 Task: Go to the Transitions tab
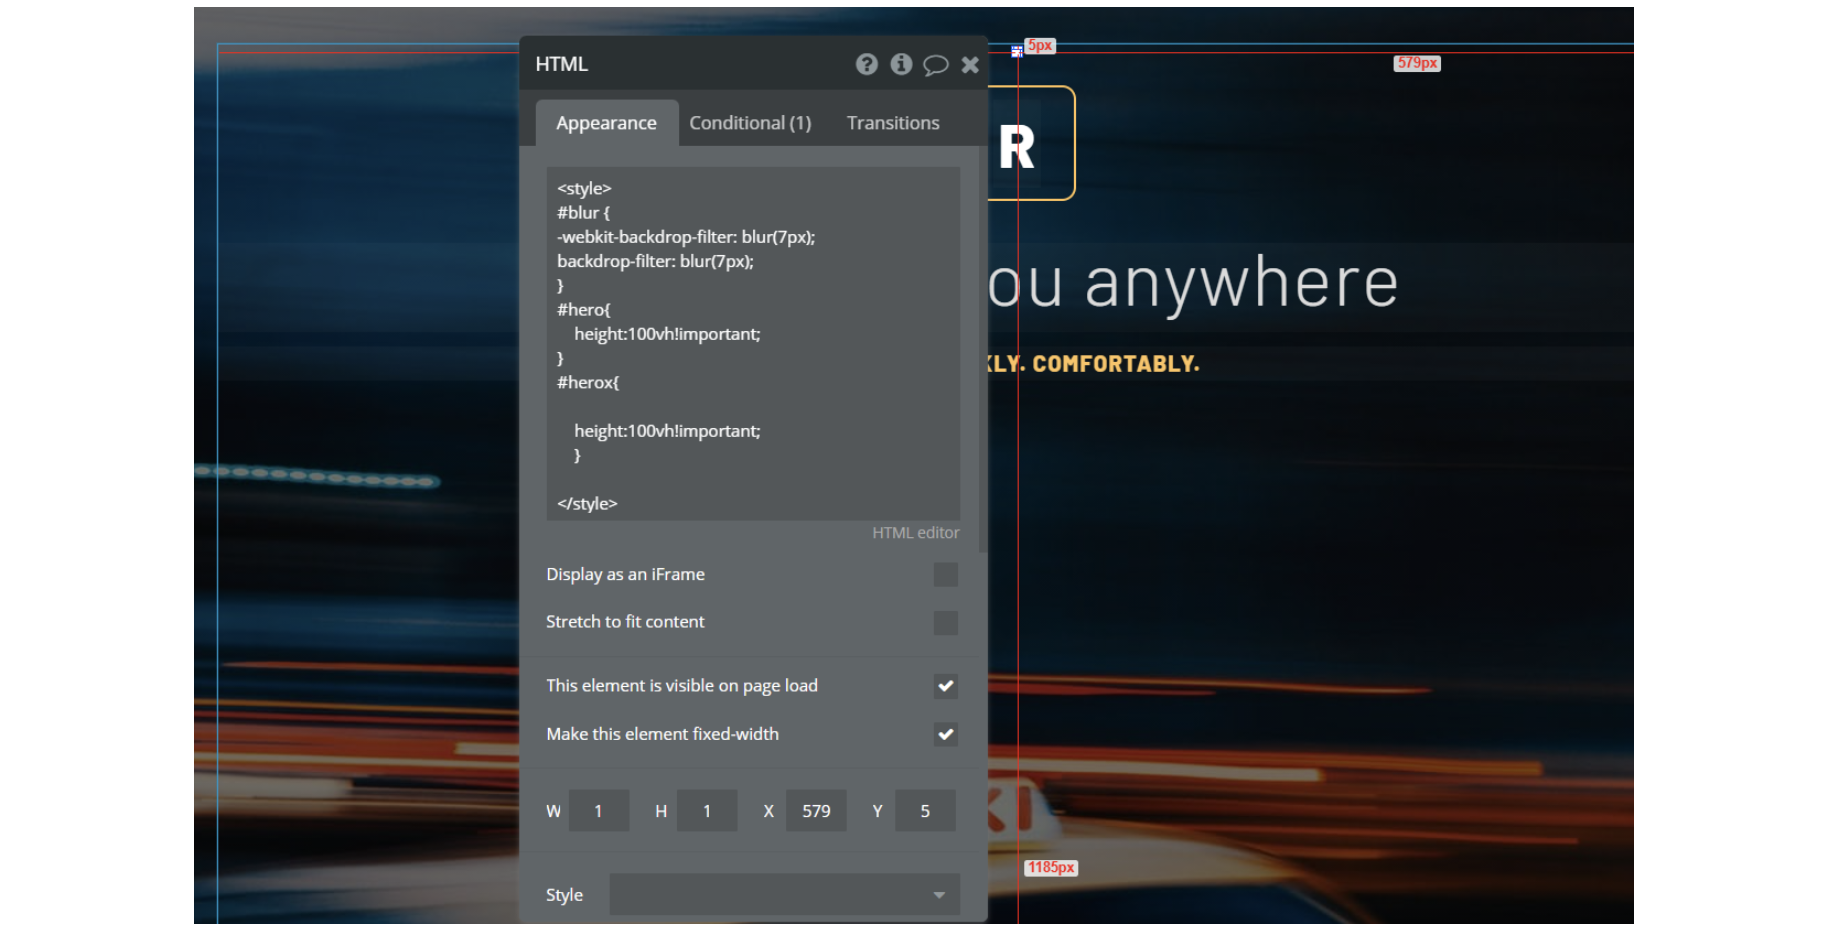[892, 123]
